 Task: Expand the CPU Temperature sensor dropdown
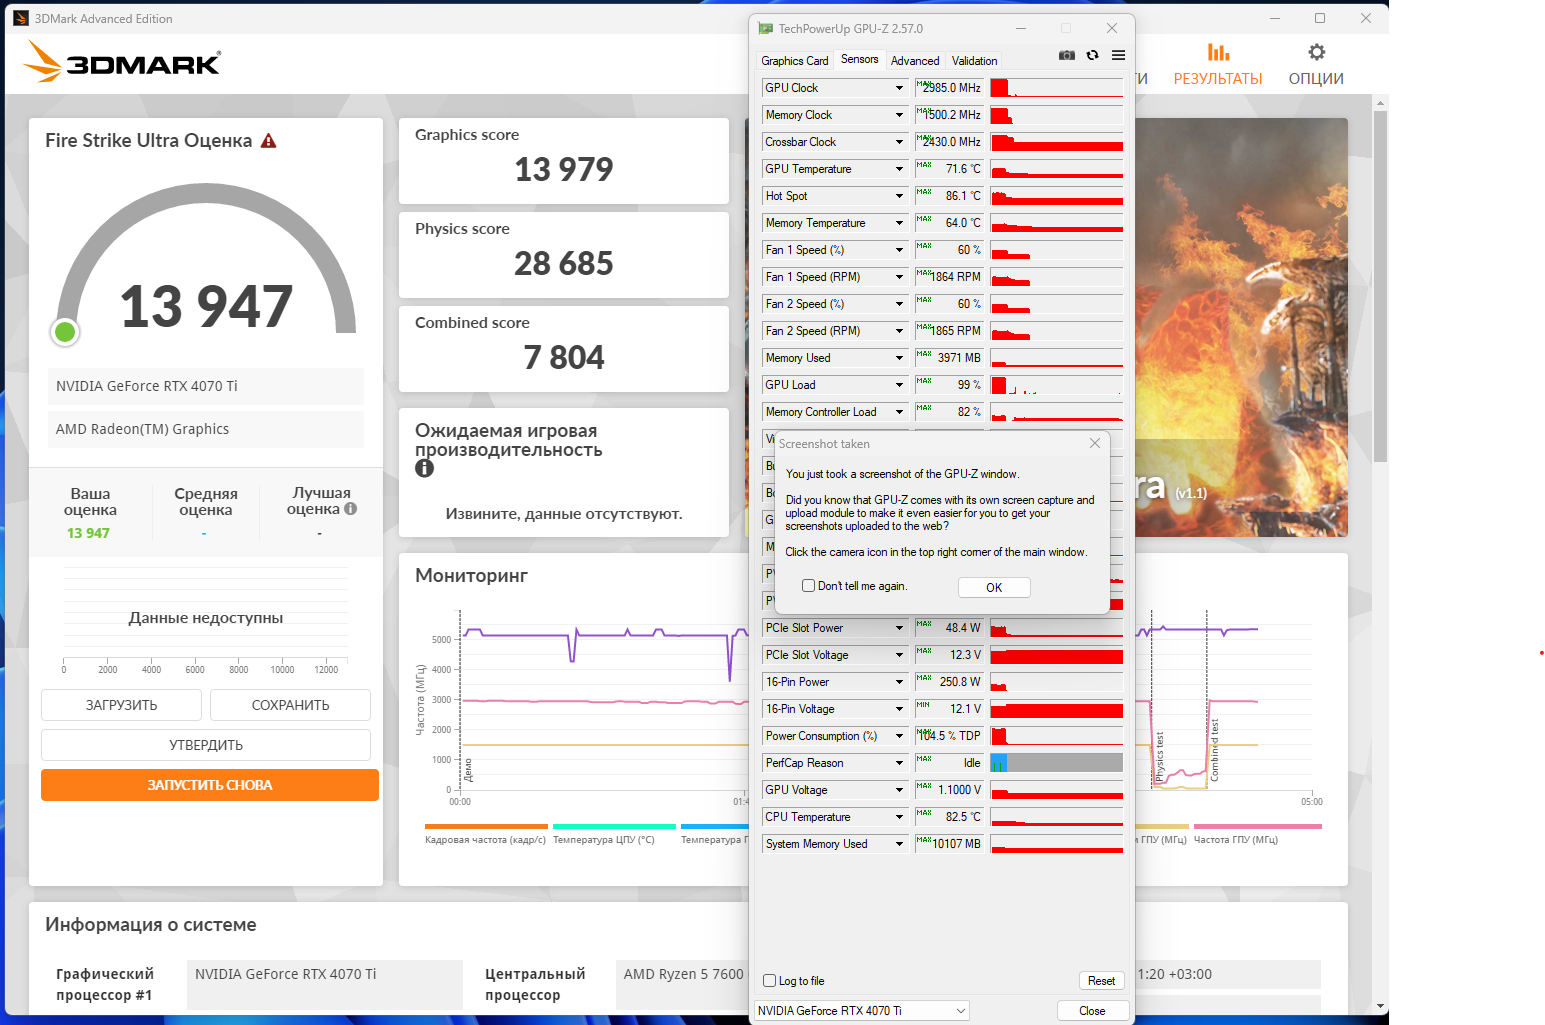point(899,817)
